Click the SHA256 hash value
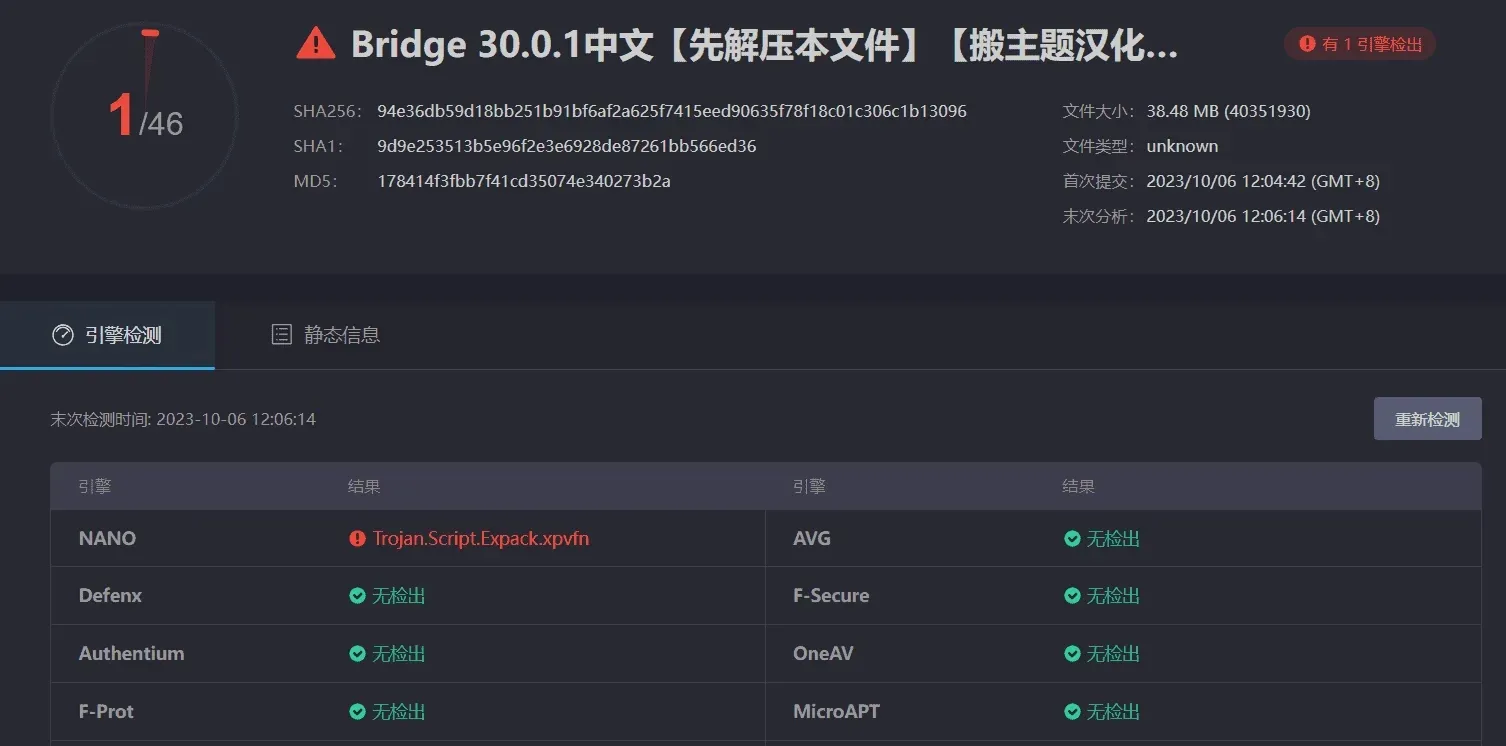The width and height of the screenshot is (1506, 746). (671, 111)
